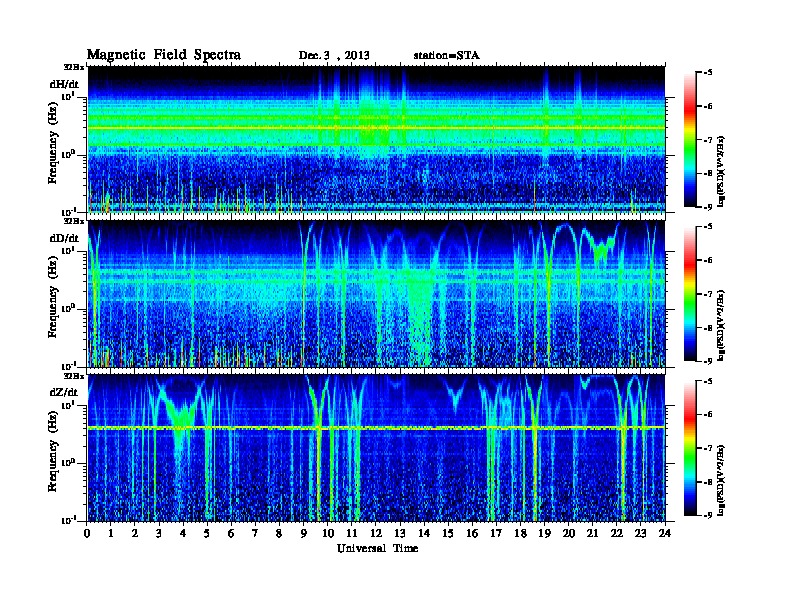
Task: Click the '-8' value on dD/dt color scale
Action: [x=708, y=327]
